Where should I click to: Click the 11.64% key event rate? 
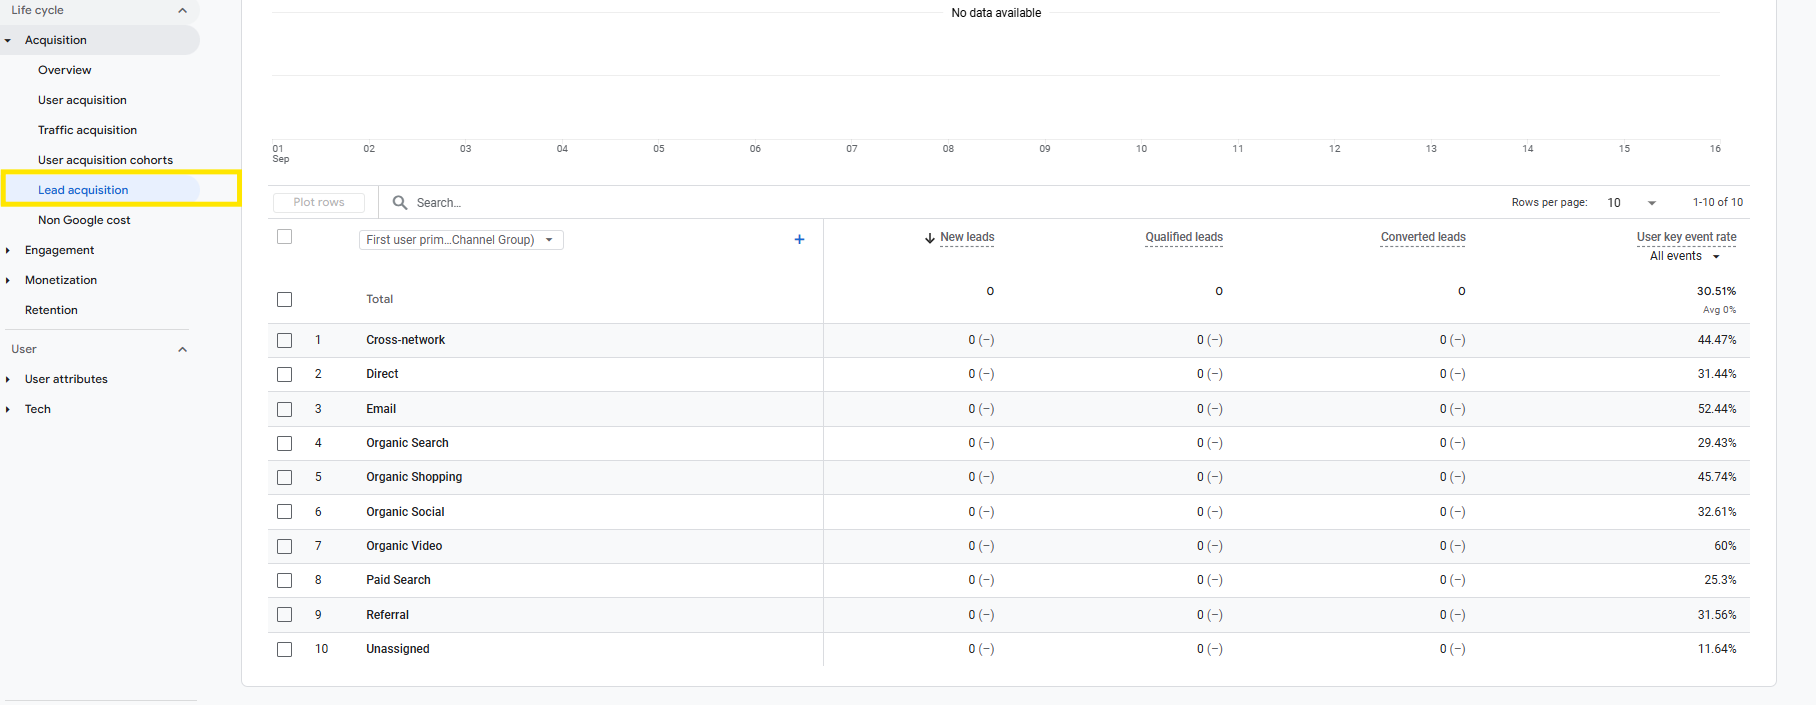pos(1717,649)
